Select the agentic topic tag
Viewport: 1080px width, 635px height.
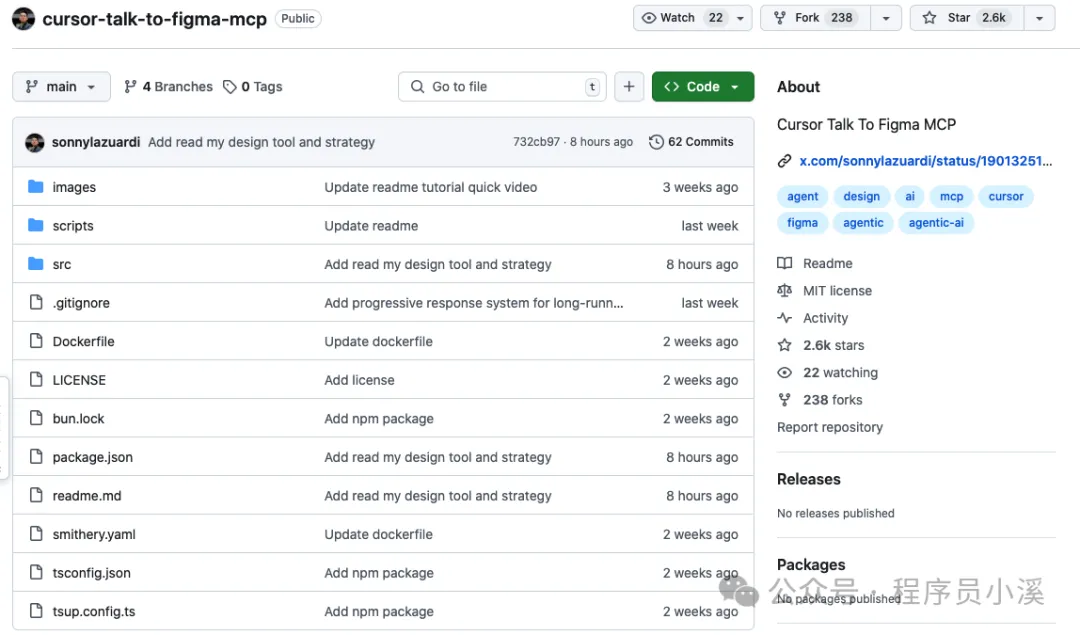(x=863, y=222)
